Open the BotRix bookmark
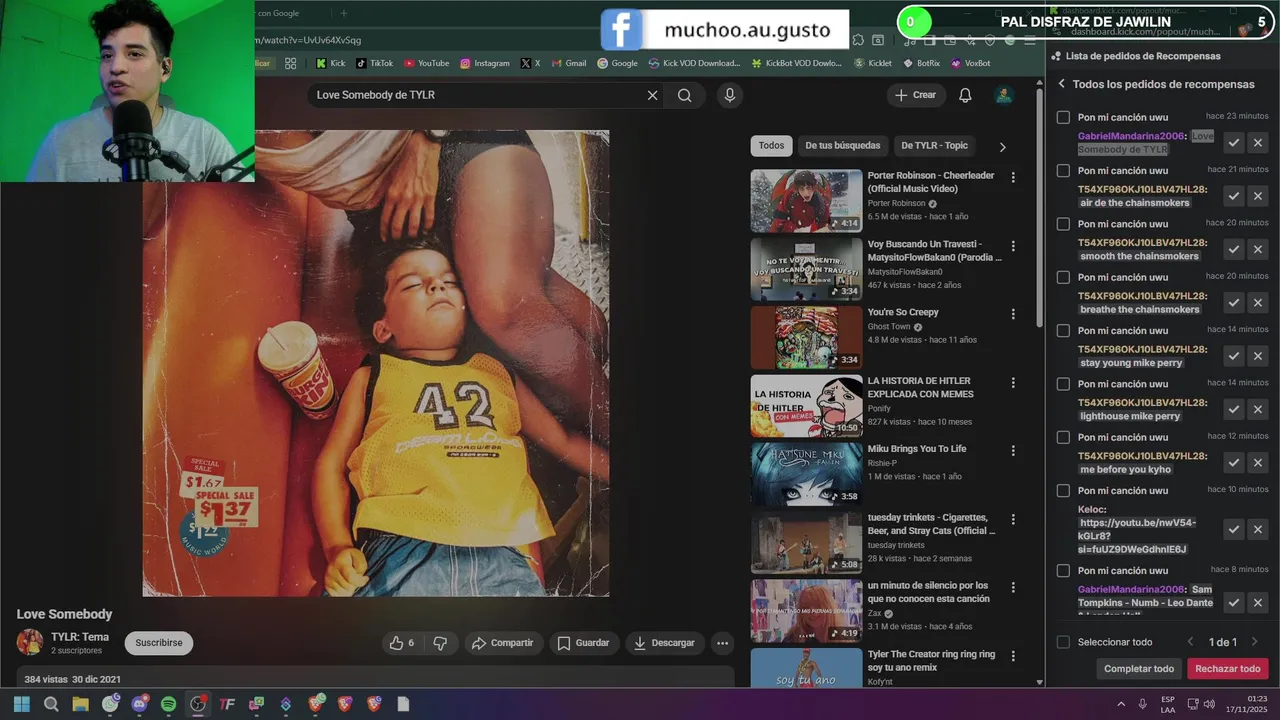This screenshot has height=720, width=1280. 921,63
